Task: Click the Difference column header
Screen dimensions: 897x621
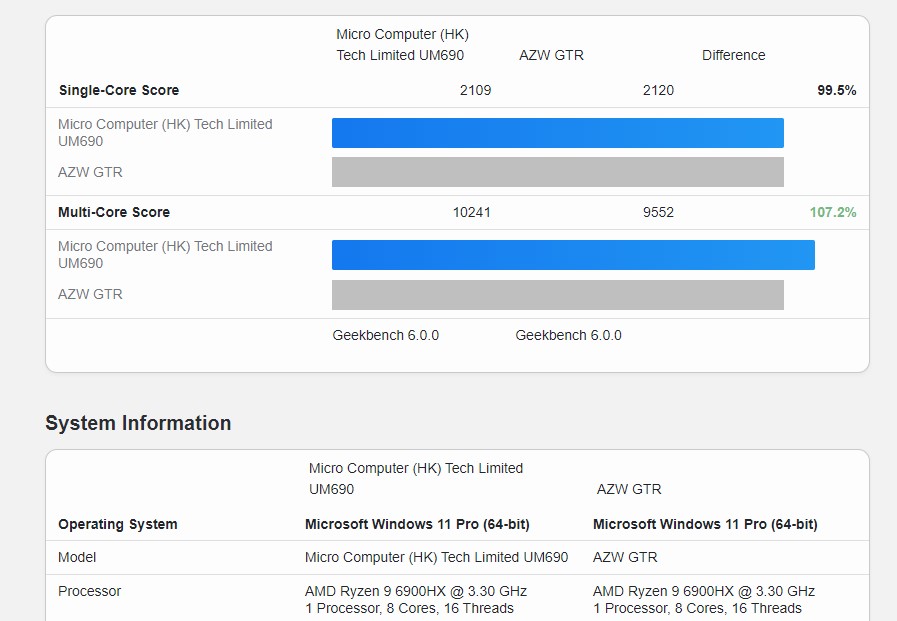Action: [733, 55]
